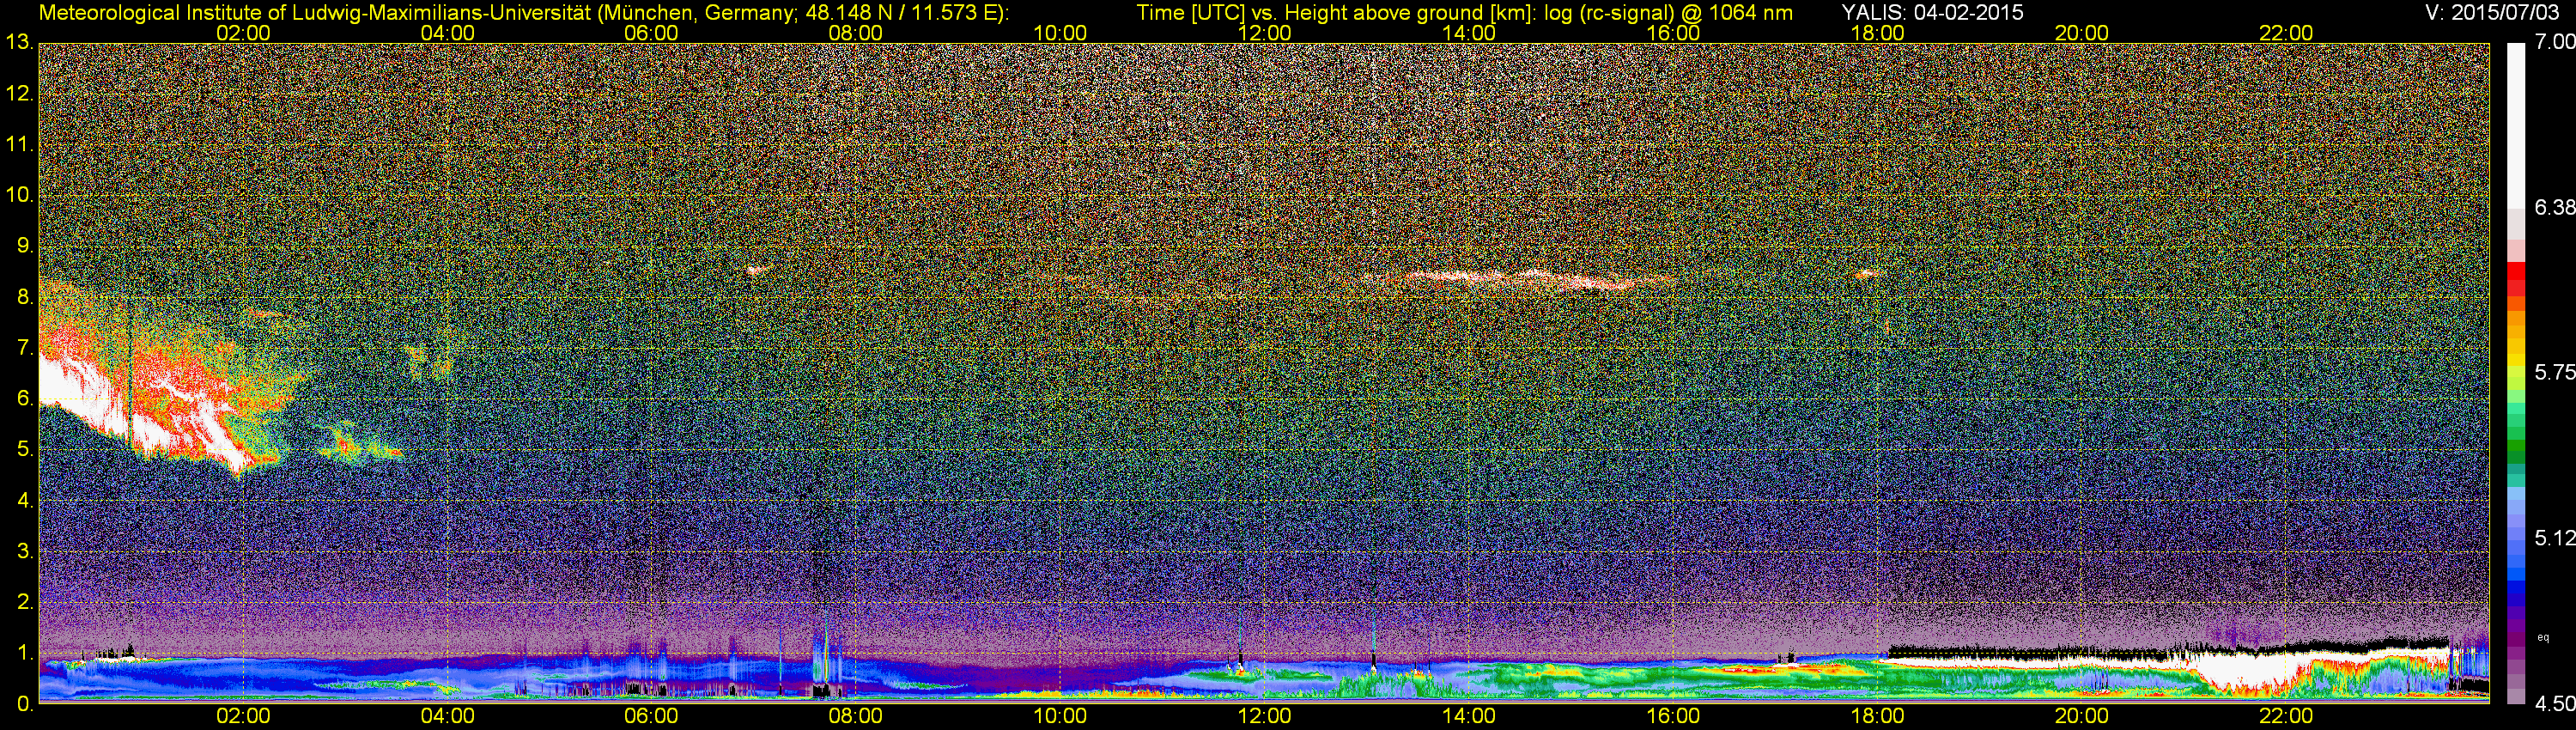This screenshot has width=2576, height=730.
Task: Pick the white segment of the colorbar
Action: [2516, 125]
